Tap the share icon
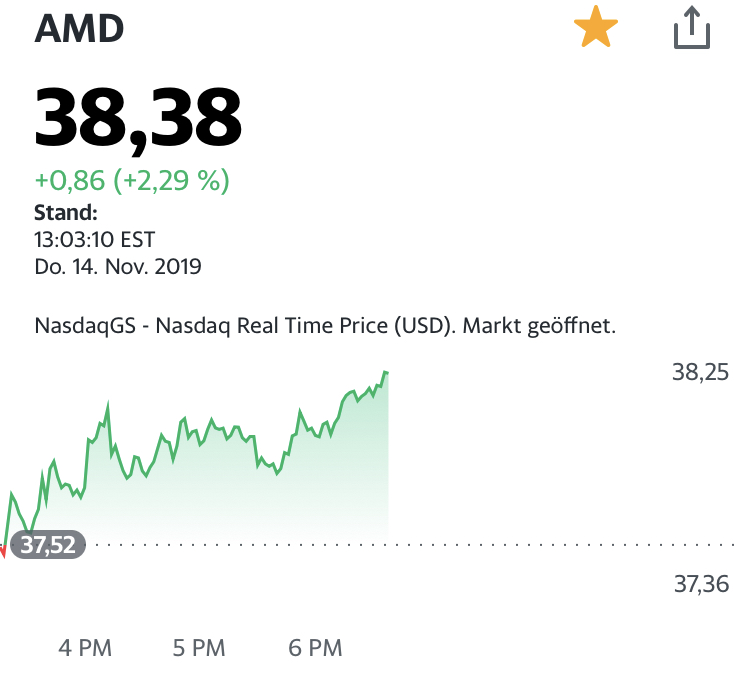 tap(690, 29)
